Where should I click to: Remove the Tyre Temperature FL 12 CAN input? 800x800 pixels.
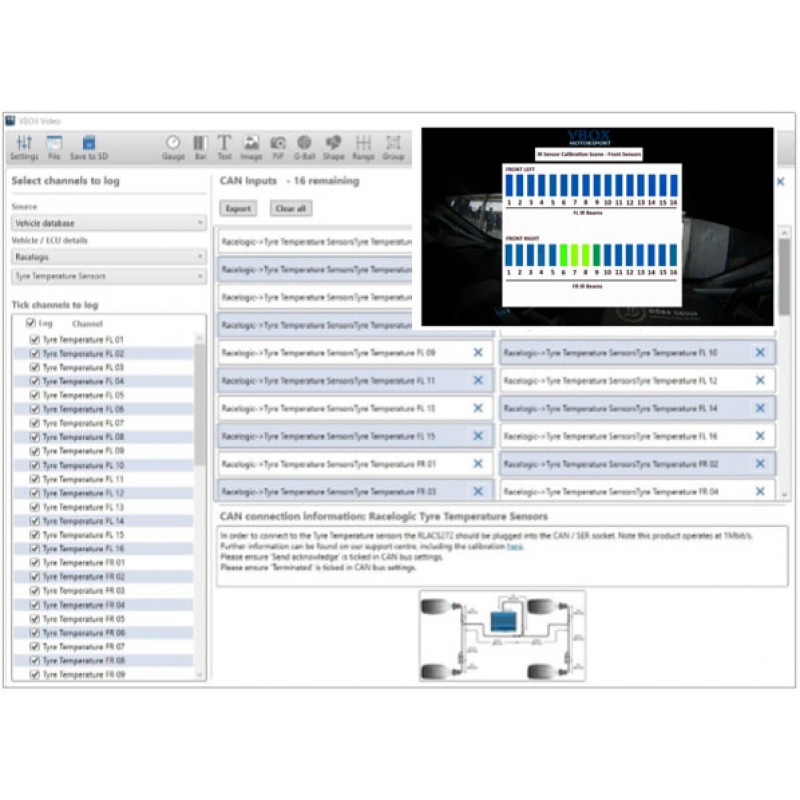click(760, 380)
